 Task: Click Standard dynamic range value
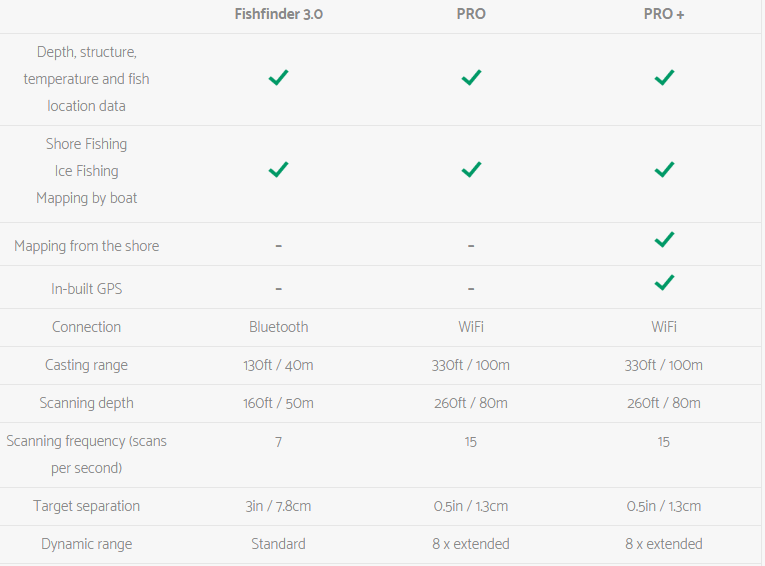click(x=279, y=544)
